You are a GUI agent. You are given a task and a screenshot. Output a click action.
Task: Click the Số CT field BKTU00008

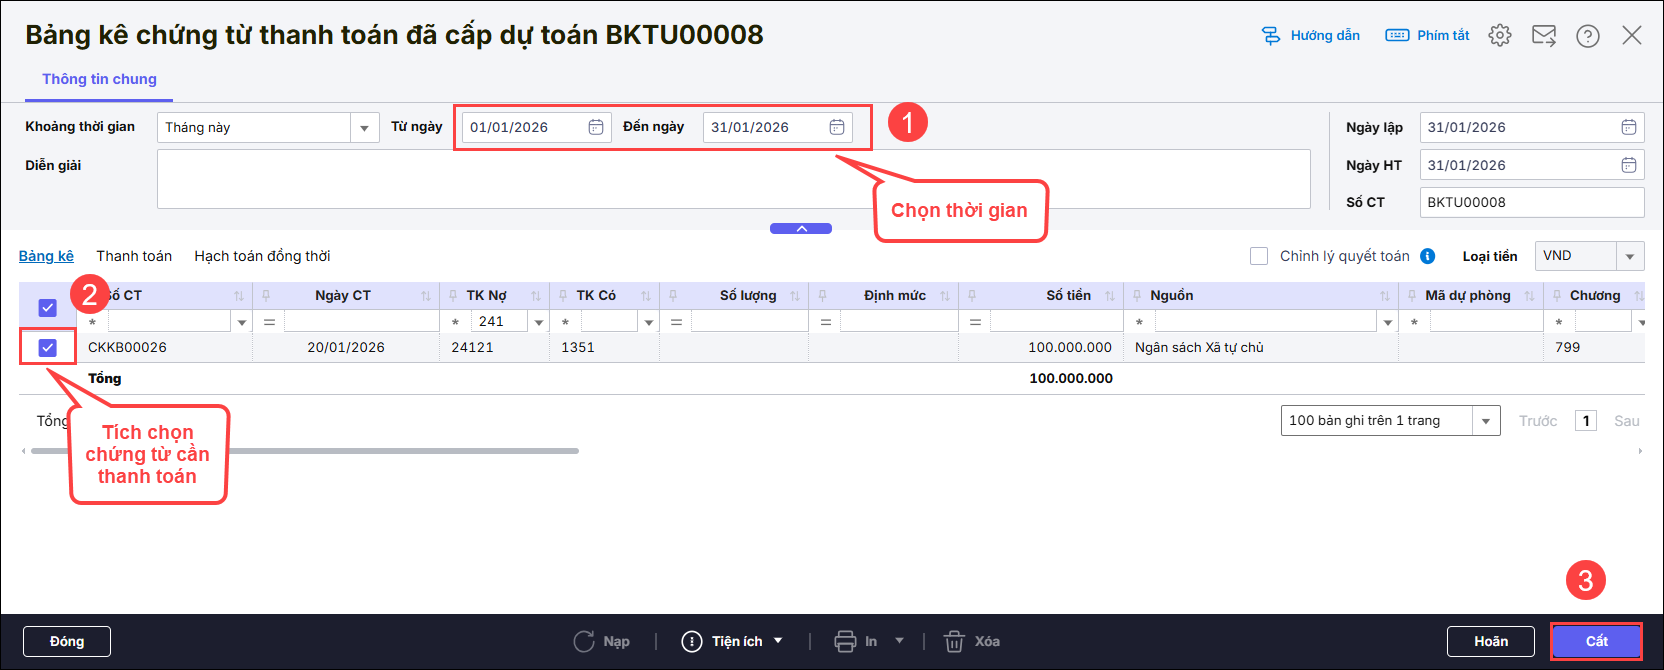point(1532,202)
